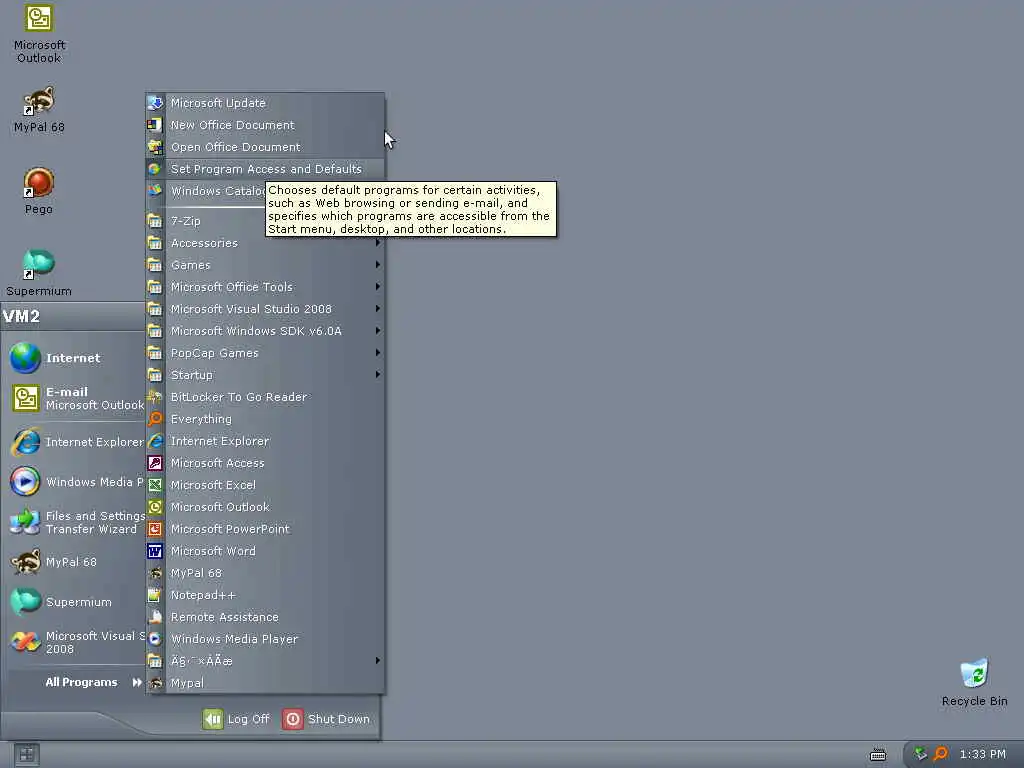
Task: Expand the PopCap Games submenu arrow
Action: pos(377,353)
